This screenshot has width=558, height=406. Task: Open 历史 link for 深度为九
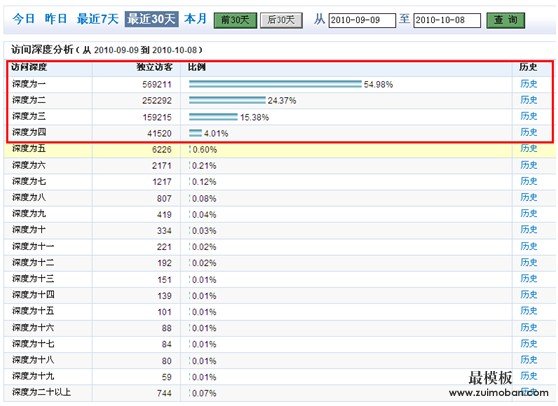pos(528,213)
